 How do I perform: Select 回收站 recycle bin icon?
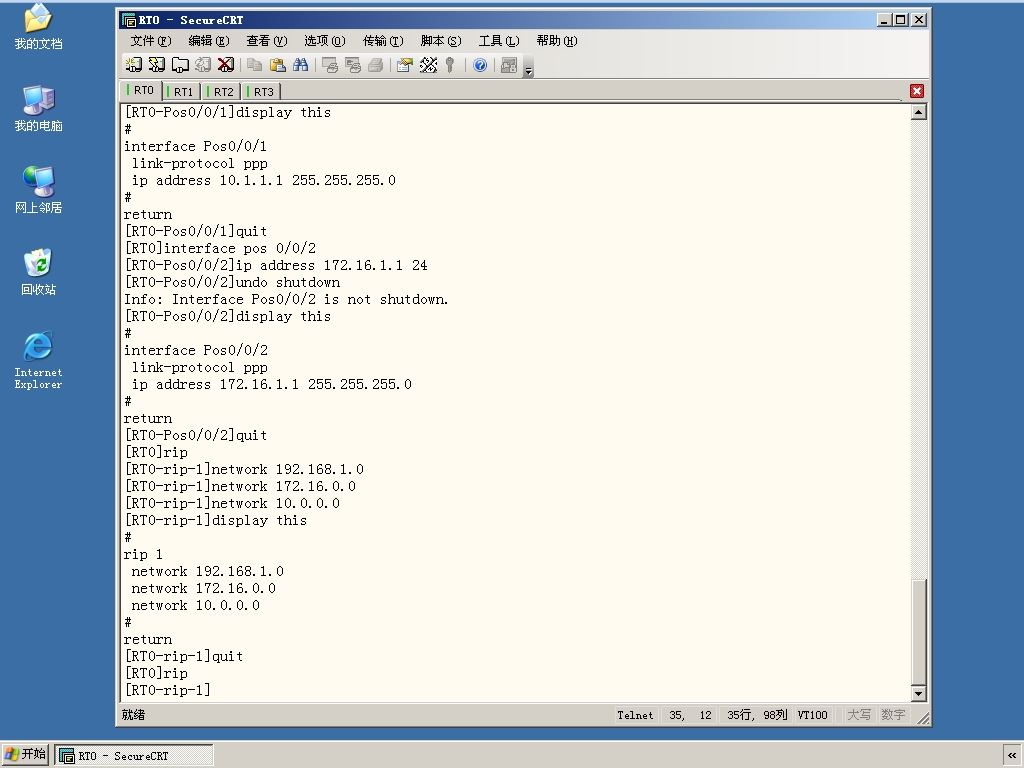[x=38, y=272]
